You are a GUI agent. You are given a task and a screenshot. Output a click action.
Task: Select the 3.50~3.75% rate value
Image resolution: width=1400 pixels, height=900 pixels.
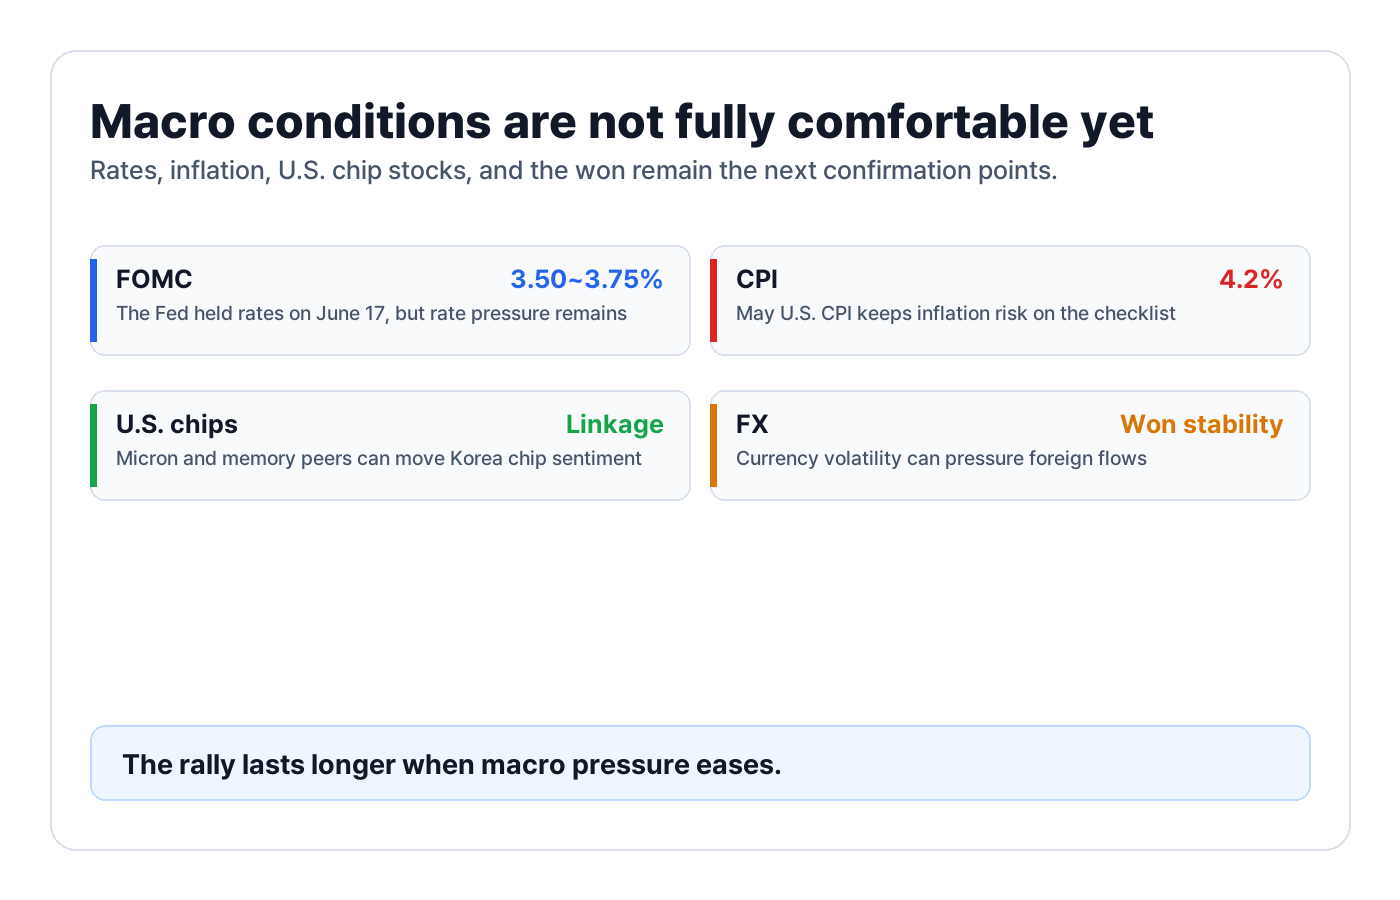[586, 279]
